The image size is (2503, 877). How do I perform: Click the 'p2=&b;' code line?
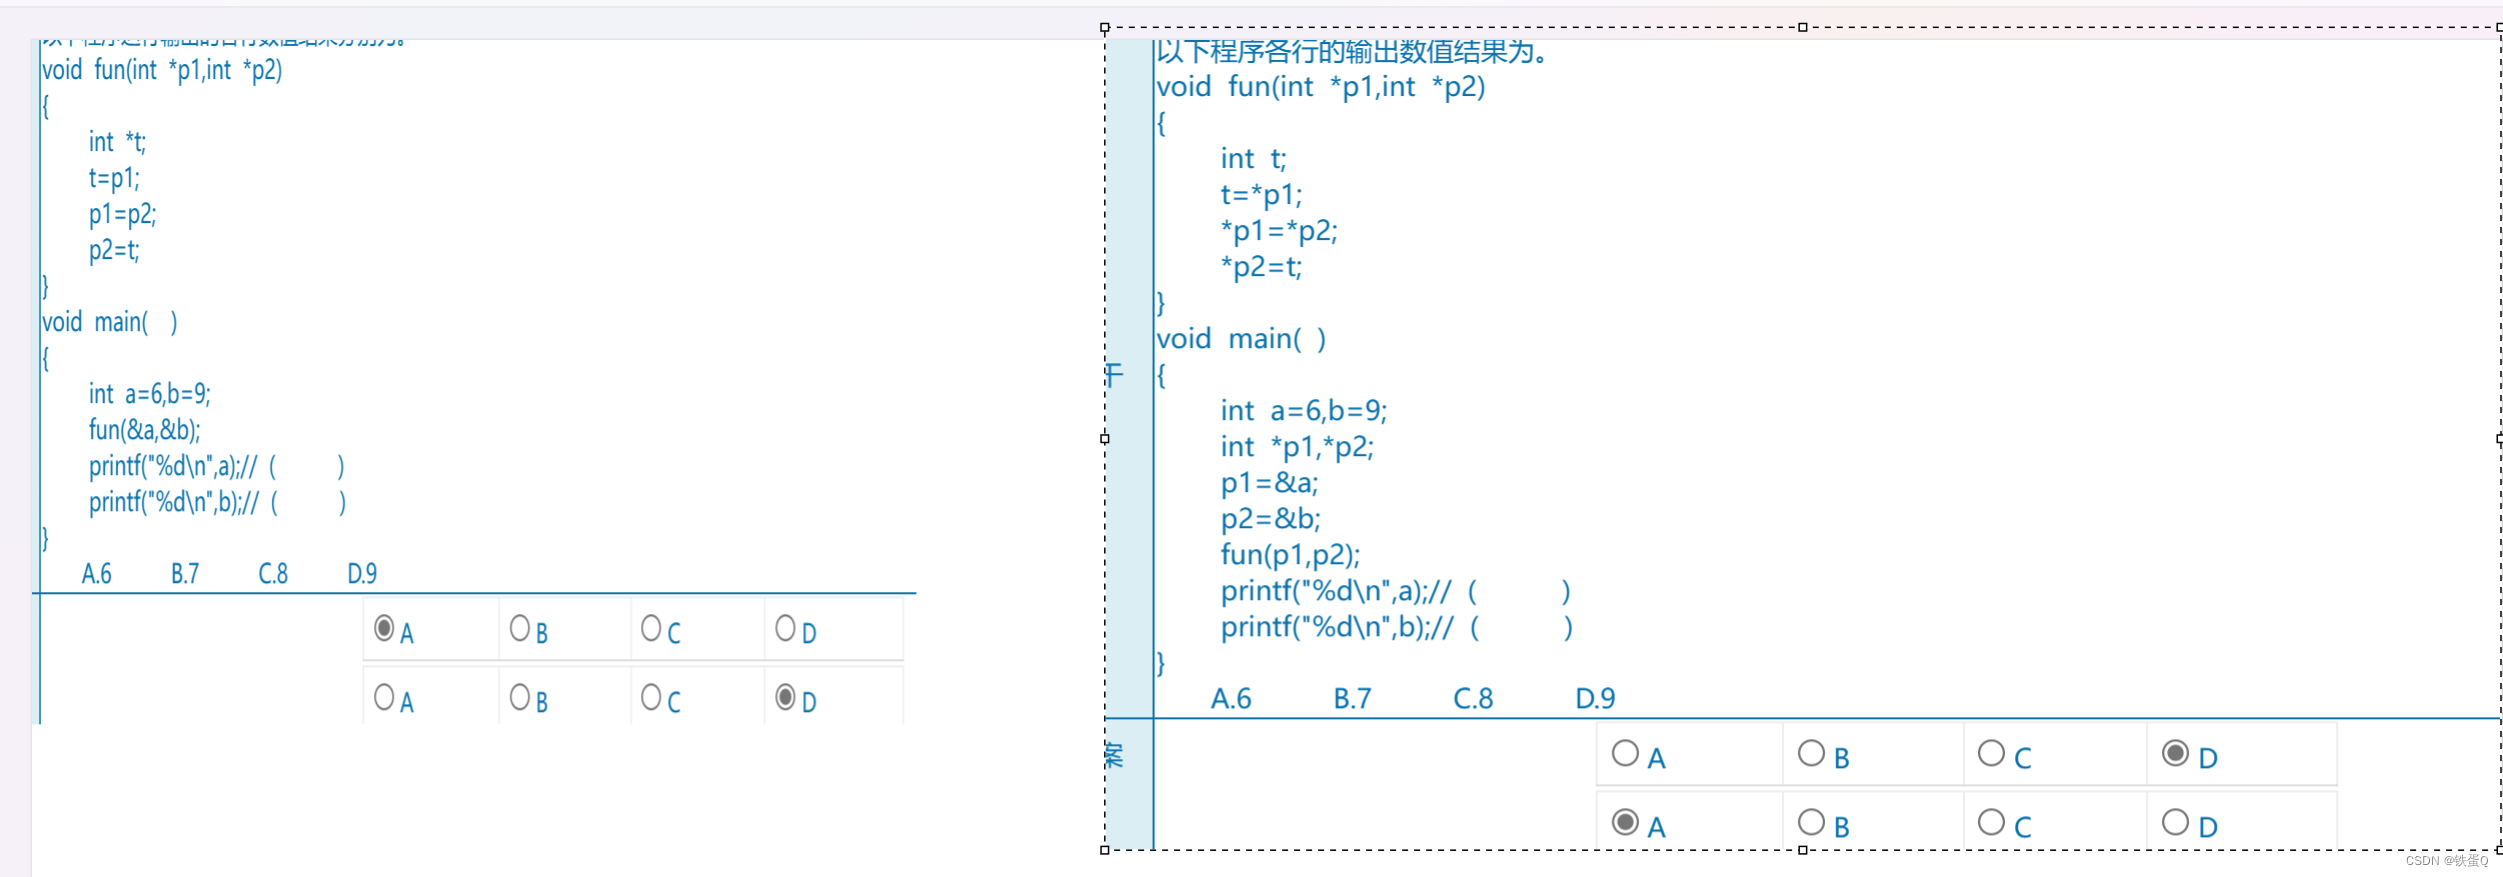pos(1271,519)
